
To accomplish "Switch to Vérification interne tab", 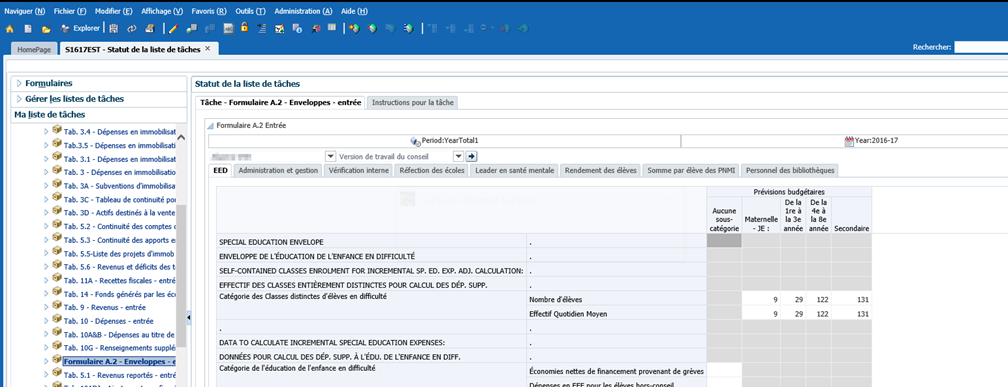I will point(359,170).
